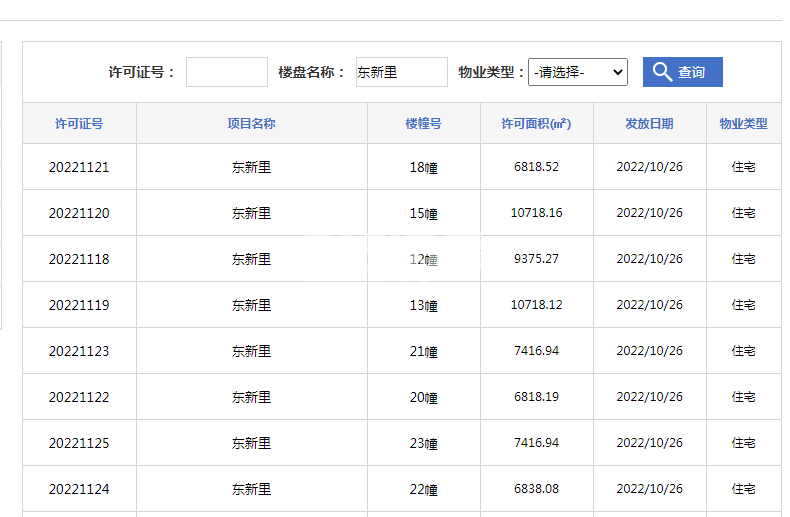Image resolution: width=790 pixels, height=517 pixels.
Task: Click 住宅 in row 20221121
Action: (x=743, y=167)
